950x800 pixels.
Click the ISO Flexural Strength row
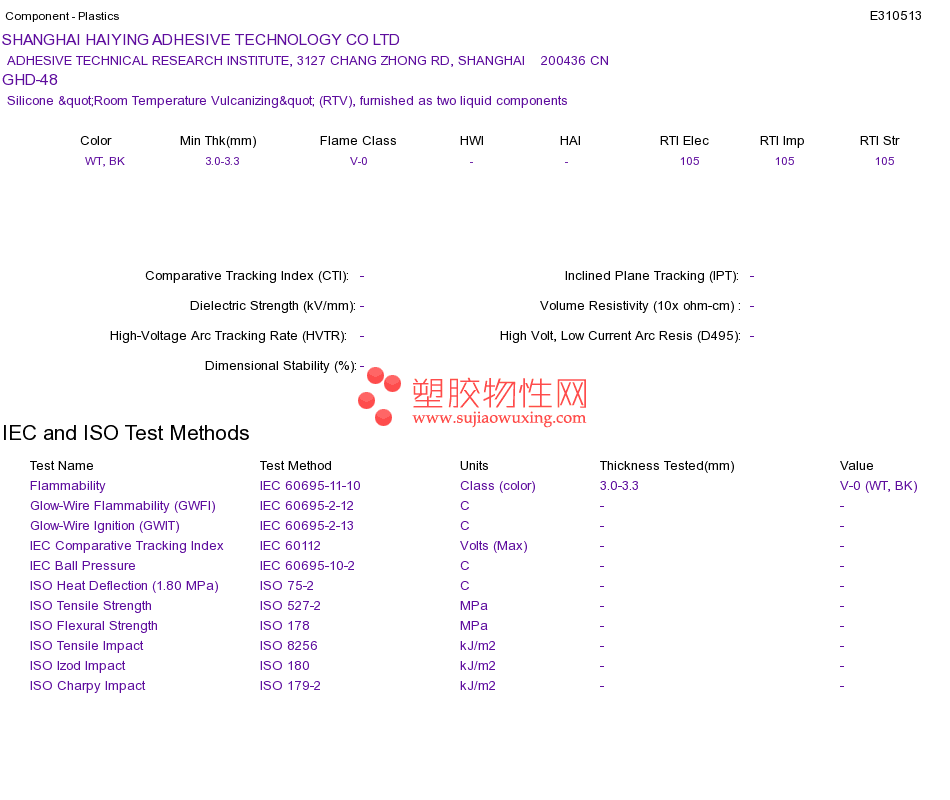click(94, 625)
